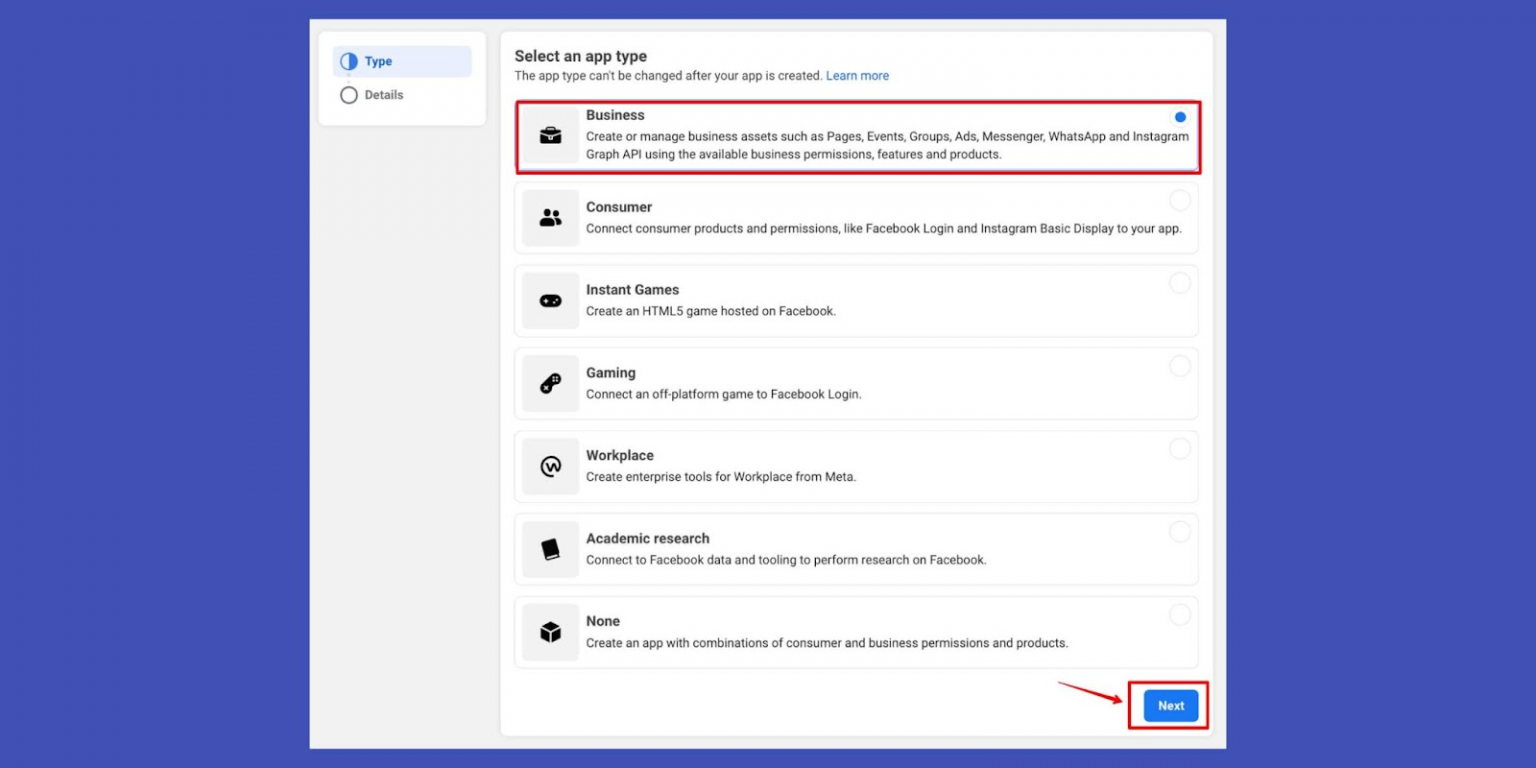Select the Workplace radio button
The height and width of the screenshot is (768, 1536).
click(1180, 449)
